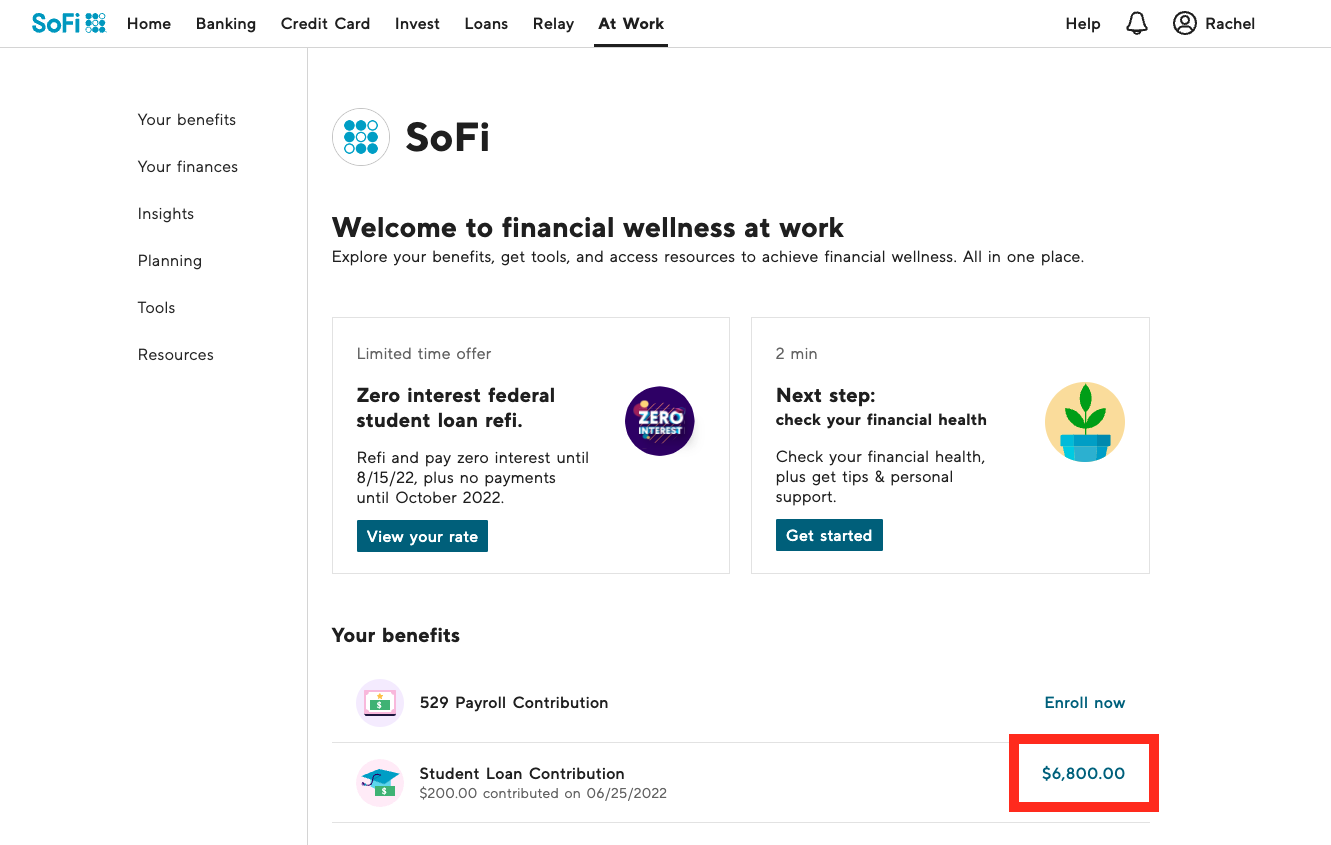The width and height of the screenshot is (1331, 845).
Task: Click the plant financial health icon
Action: (1085, 422)
